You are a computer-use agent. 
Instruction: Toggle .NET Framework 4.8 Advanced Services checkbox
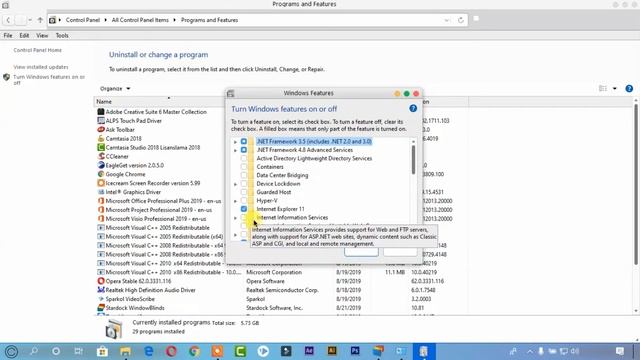244,150
